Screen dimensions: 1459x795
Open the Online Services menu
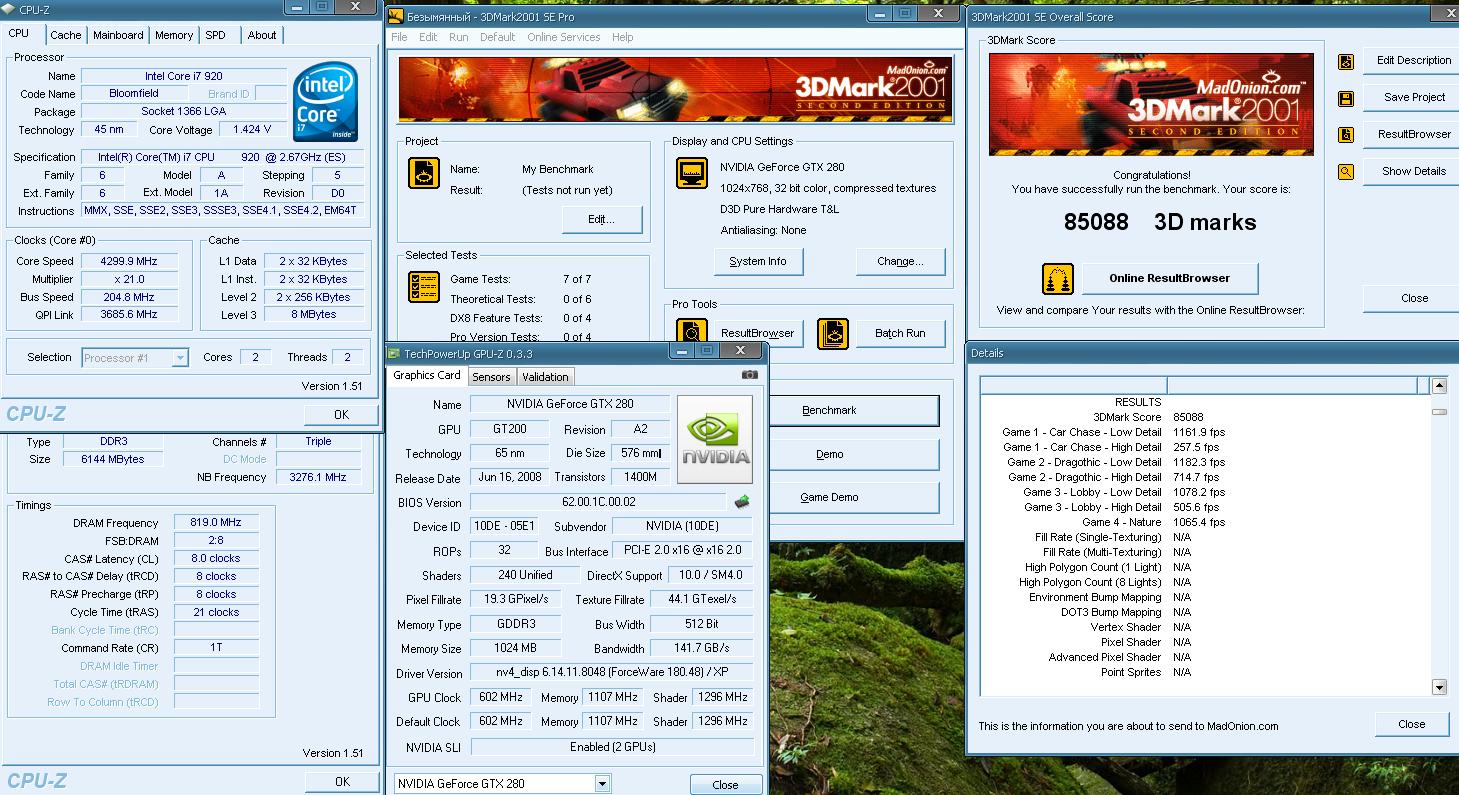564,37
